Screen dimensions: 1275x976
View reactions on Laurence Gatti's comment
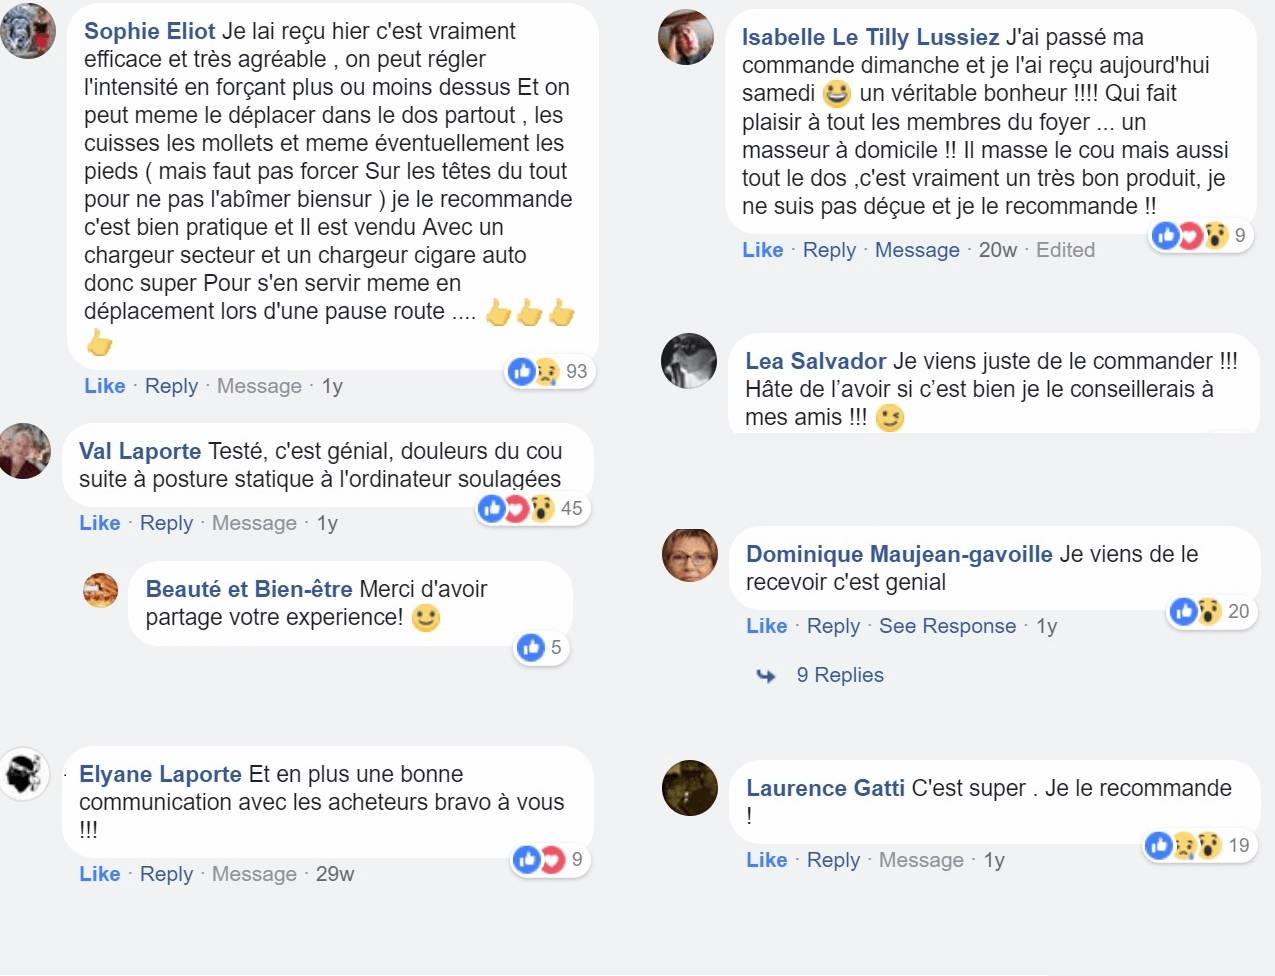point(1196,846)
